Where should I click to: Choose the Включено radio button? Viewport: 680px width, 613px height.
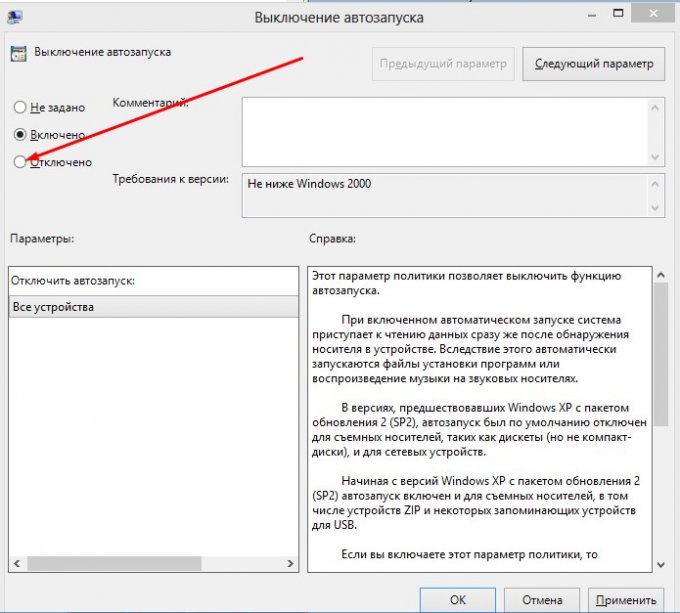pyautogui.click(x=20, y=134)
